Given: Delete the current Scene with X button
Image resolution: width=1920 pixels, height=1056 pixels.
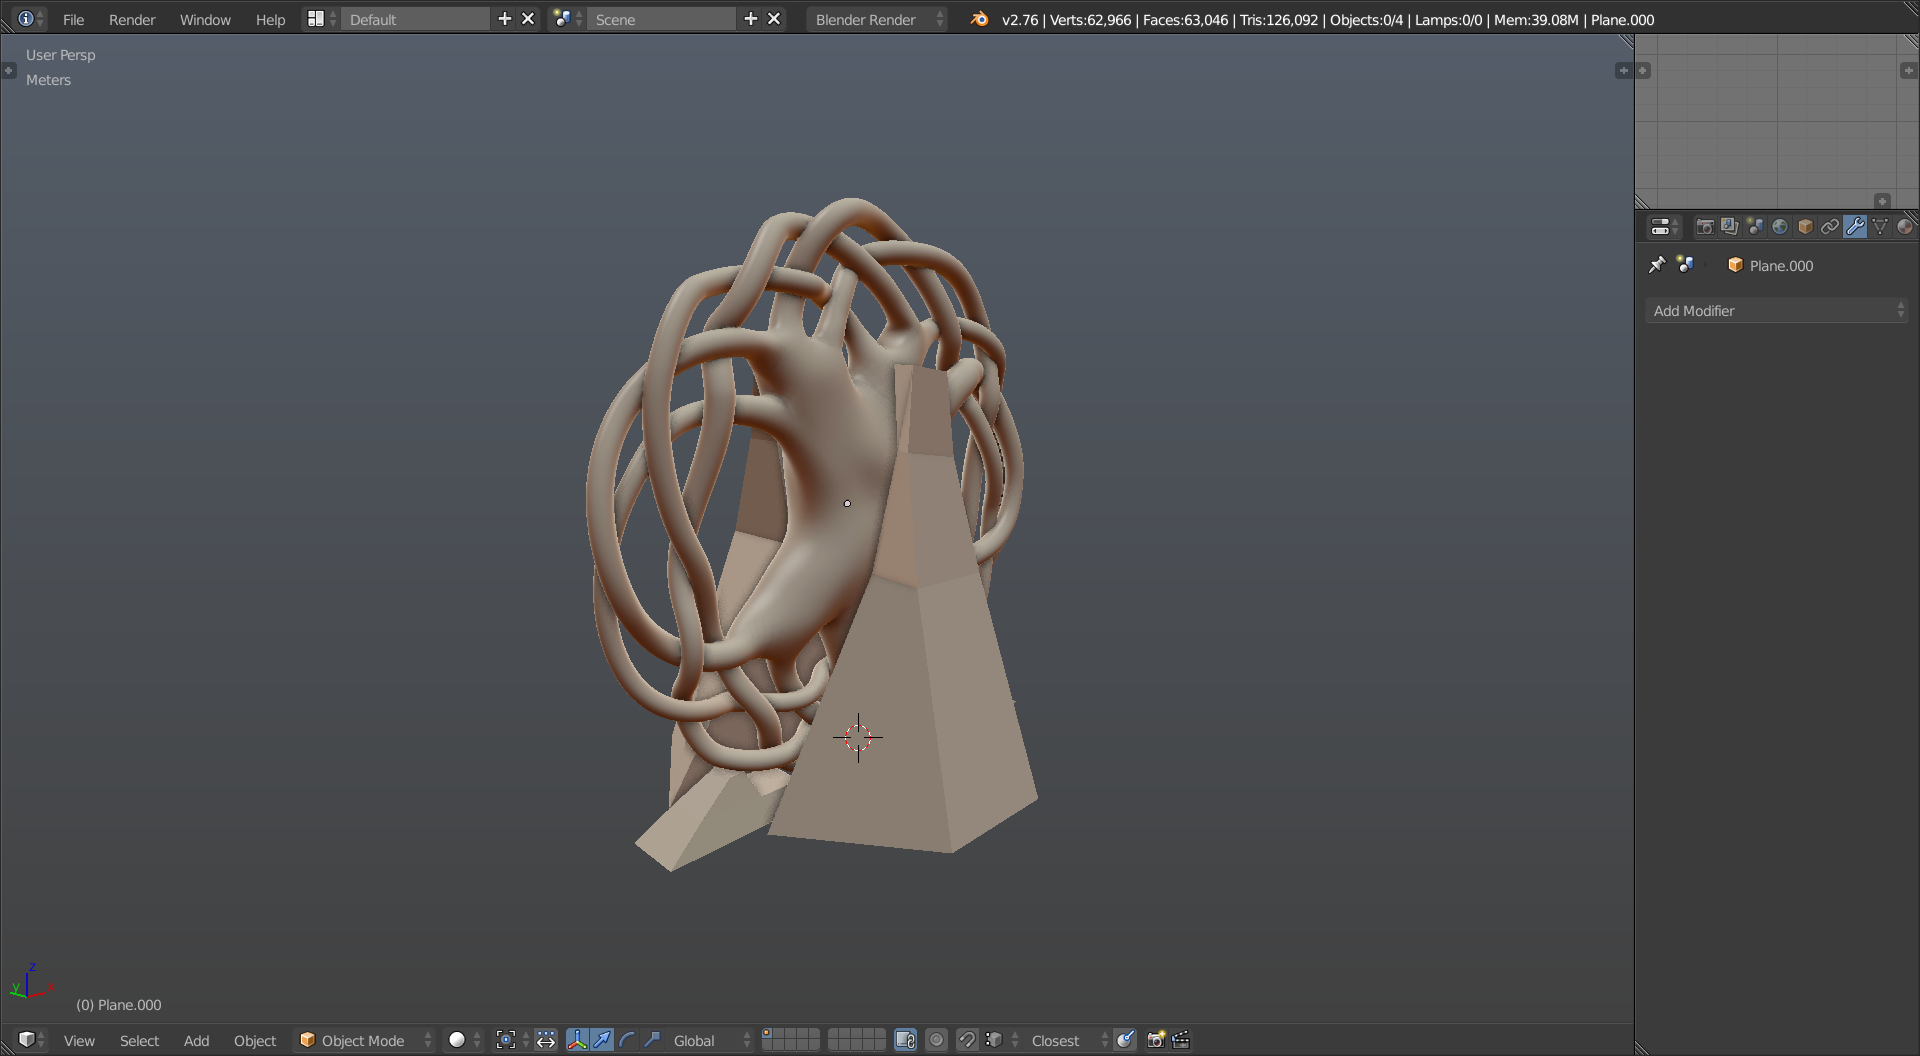Looking at the screenshot, I should (774, 19).
